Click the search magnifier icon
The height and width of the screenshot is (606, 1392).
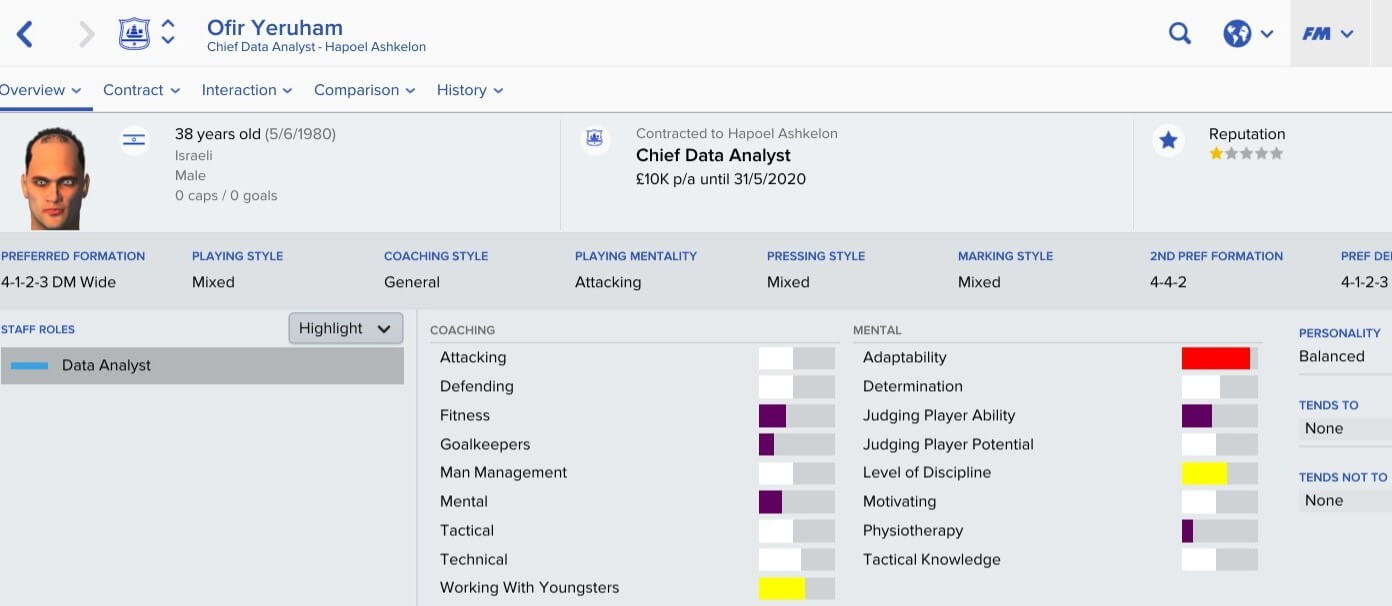click(1180, 34)
